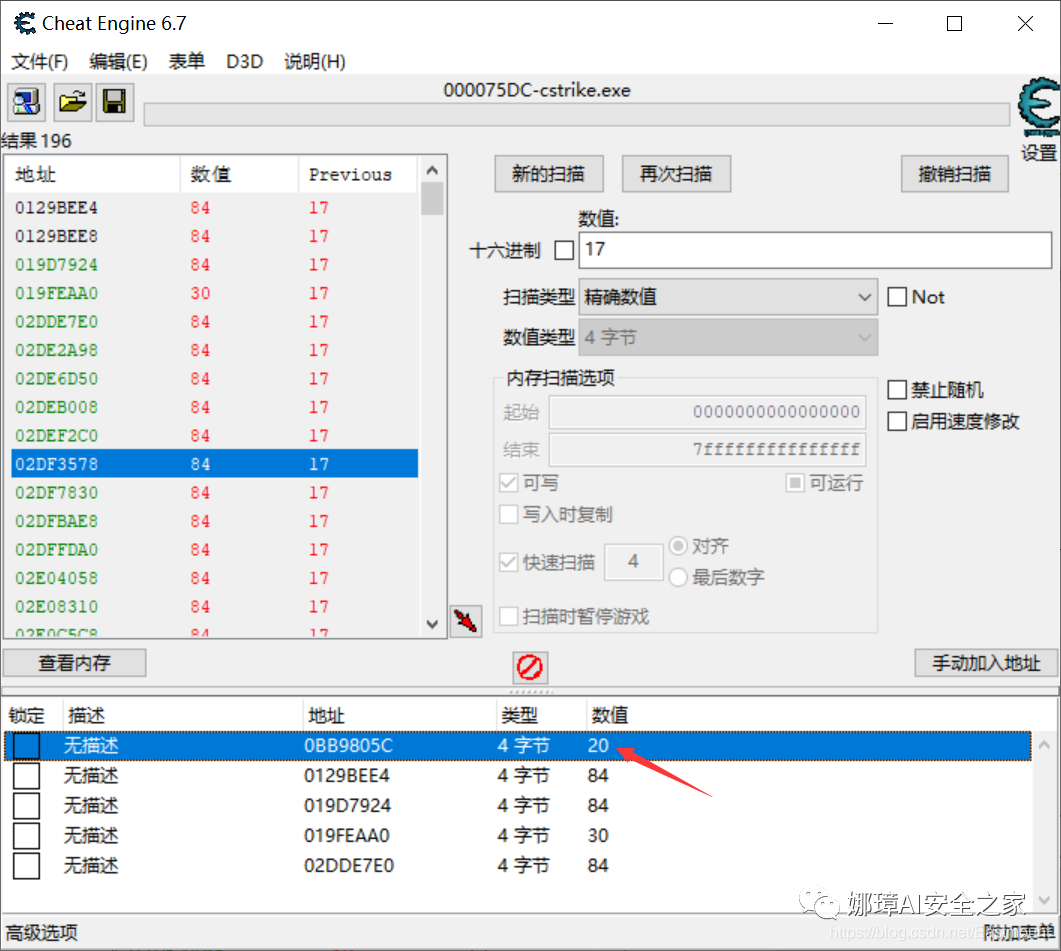Toggle the 可写 checkbox

508,483
